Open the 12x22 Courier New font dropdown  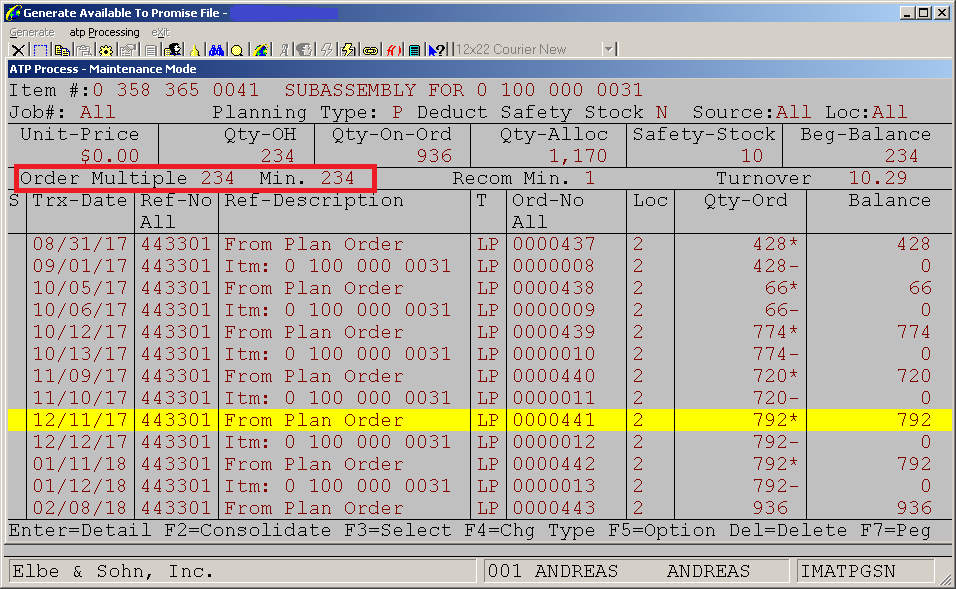pyautogui.click(x=535, y=49)
